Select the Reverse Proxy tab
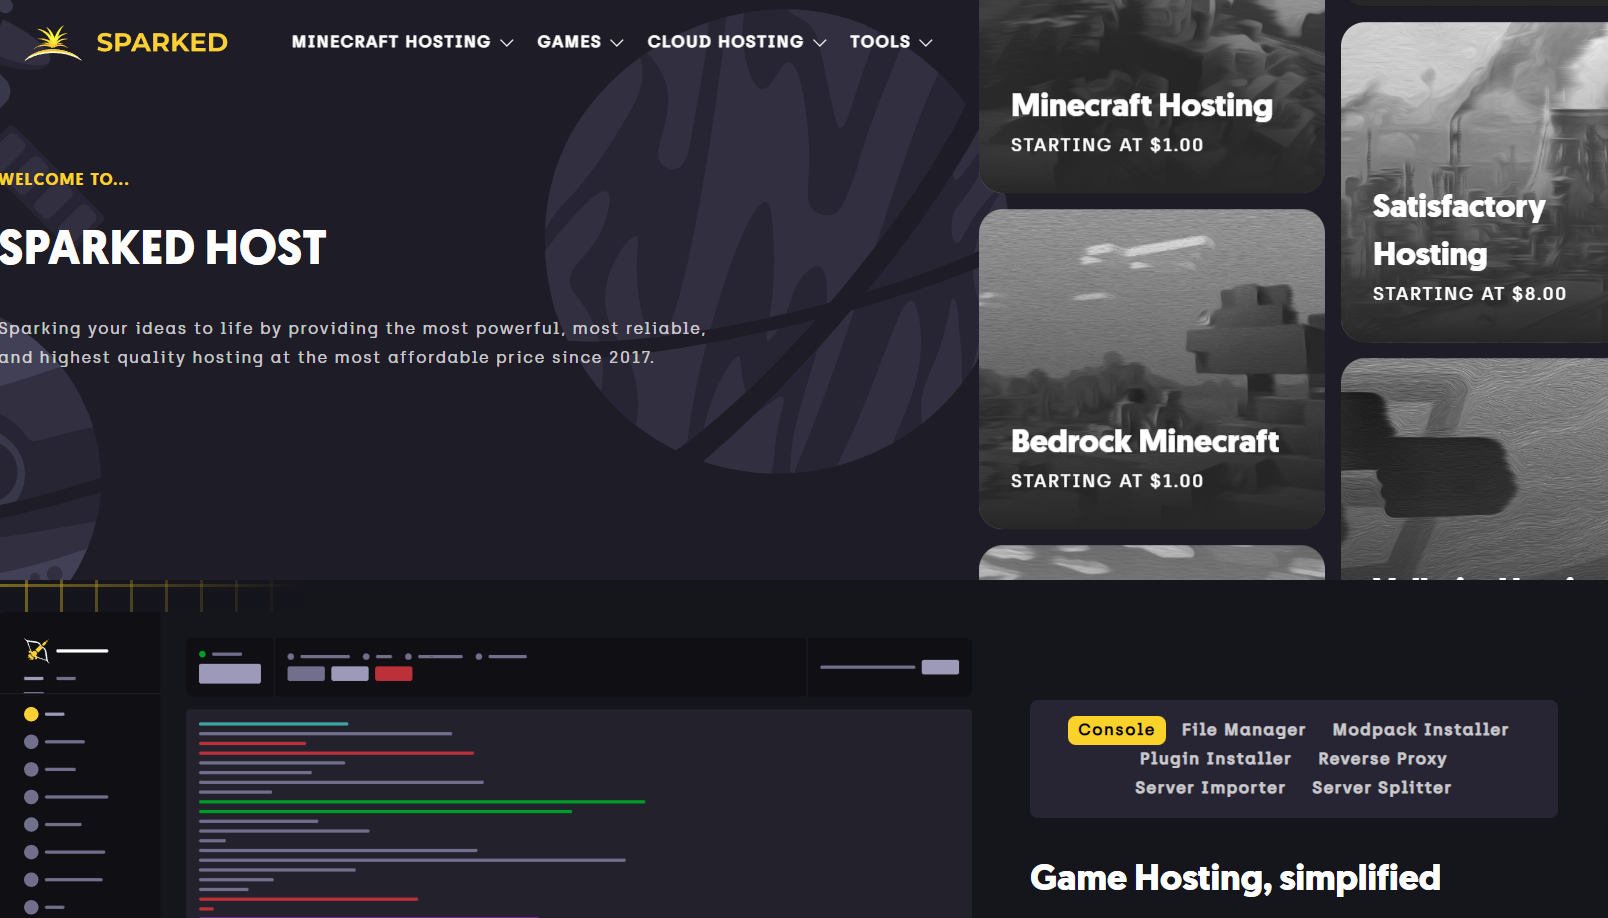Screen dimensions: 1608x918 pyautogui.click(x=1382, y=759)
